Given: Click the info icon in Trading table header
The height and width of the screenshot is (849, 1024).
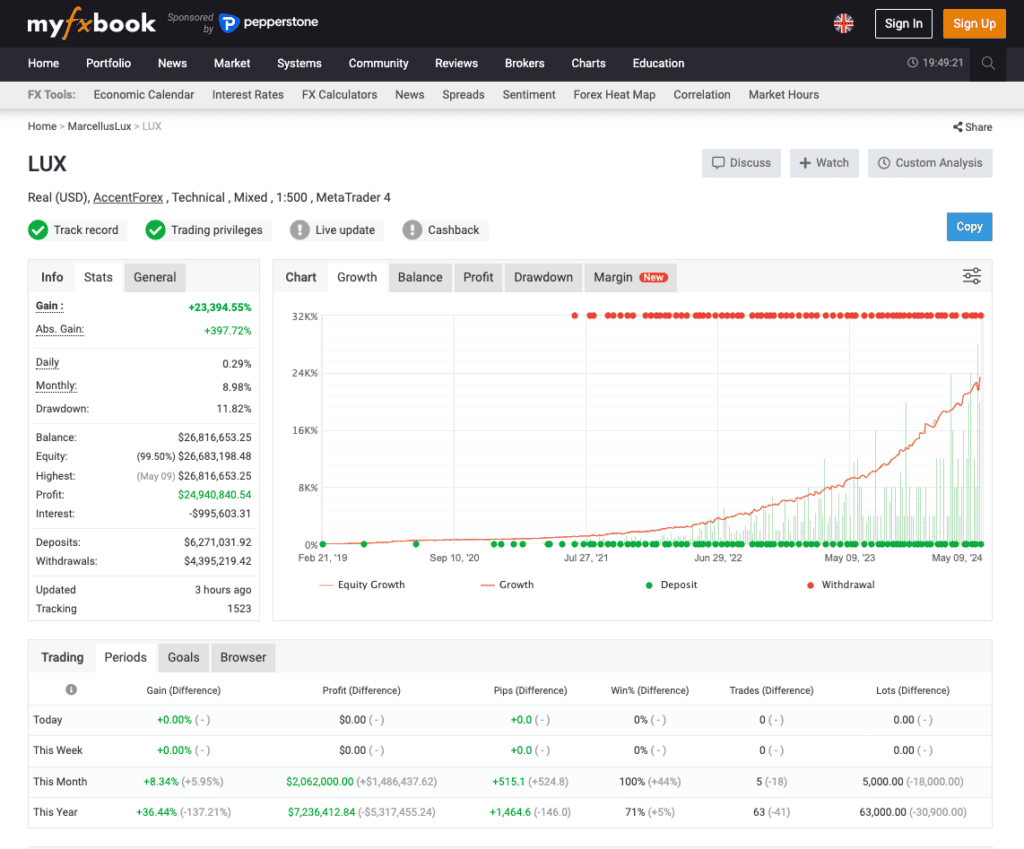Looking at the screenshot, I should click(x=71, y=690).
